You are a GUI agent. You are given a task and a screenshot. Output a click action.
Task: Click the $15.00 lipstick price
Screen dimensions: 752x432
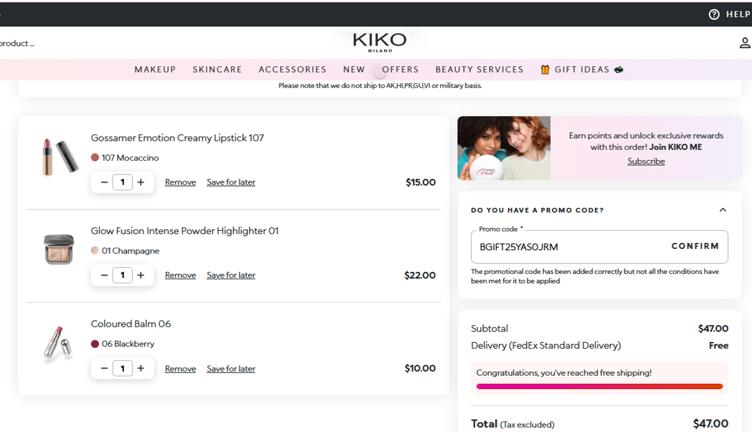click(421, 182)
